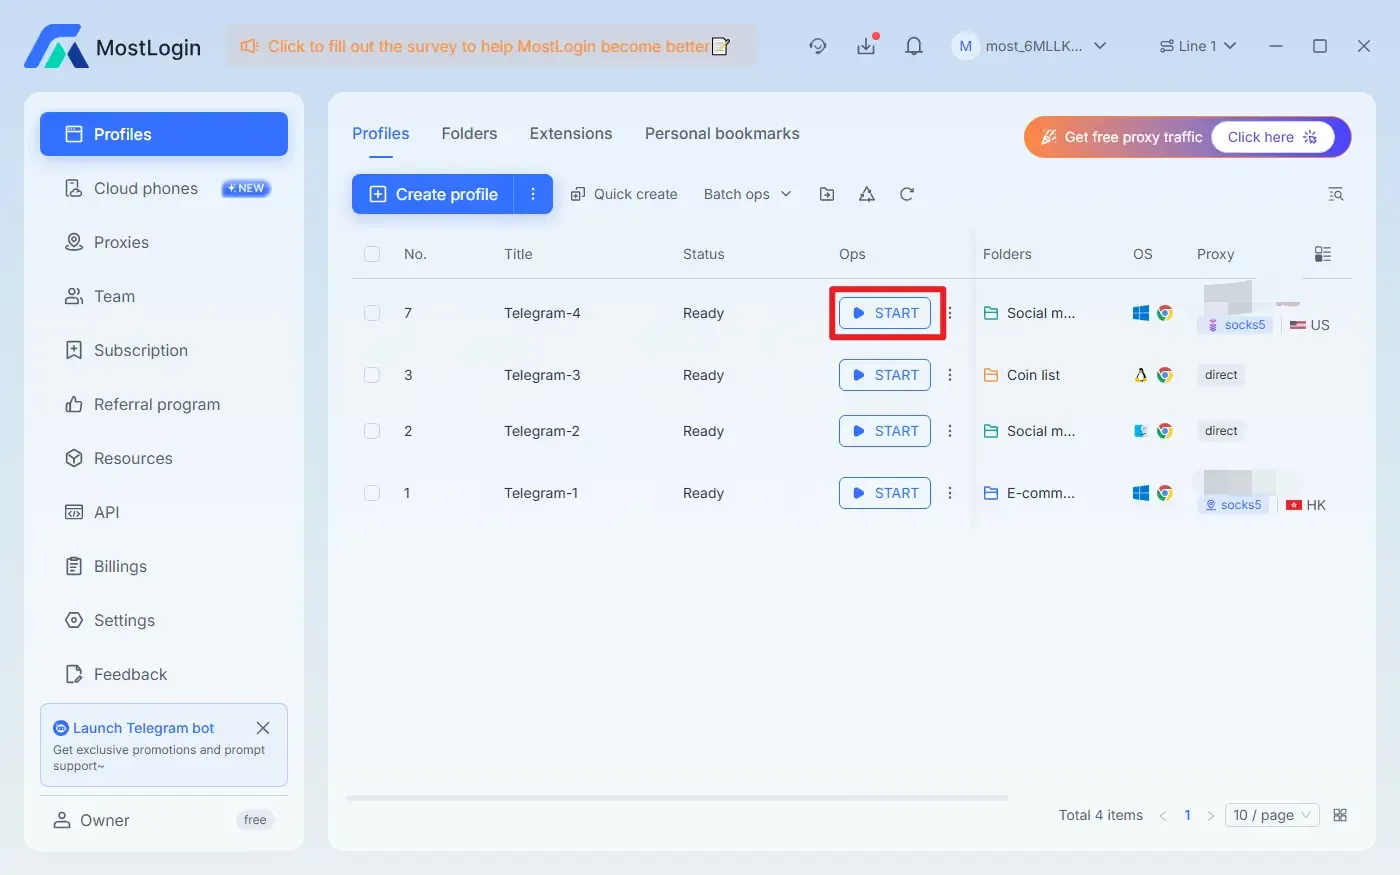The height and width of the screenshot is (875, 1400).
Task: Select the Telegram-2 profile checkbox
Action: [372, 431]
